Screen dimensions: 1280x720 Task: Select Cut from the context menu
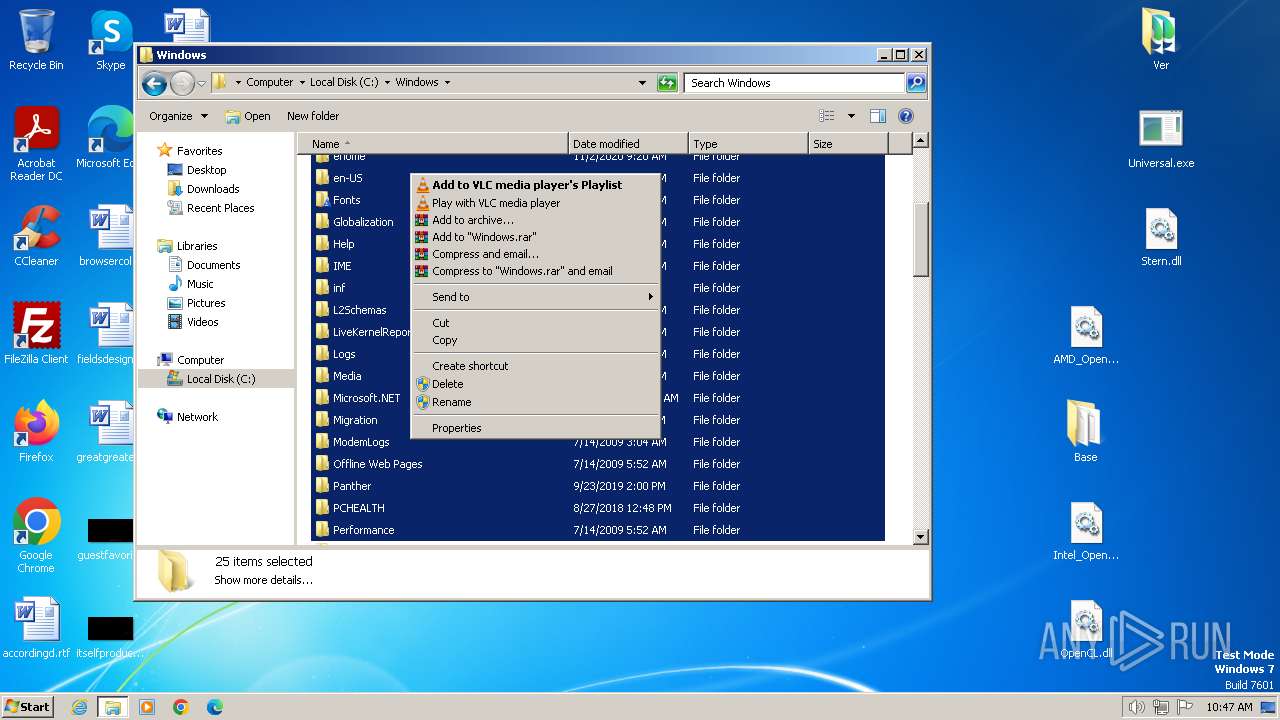click(x=536, y=323)
